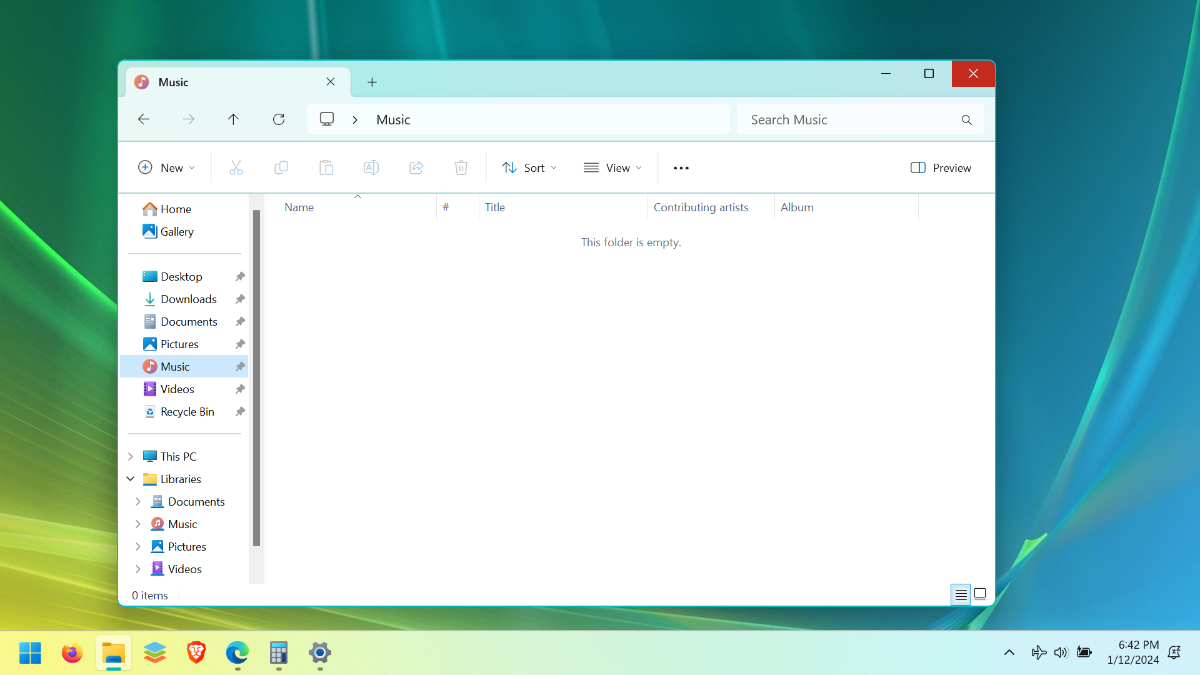The width and height of the screenshot is (1200, 675).
Task: Open the Sort dropdown
Action: 529,168
